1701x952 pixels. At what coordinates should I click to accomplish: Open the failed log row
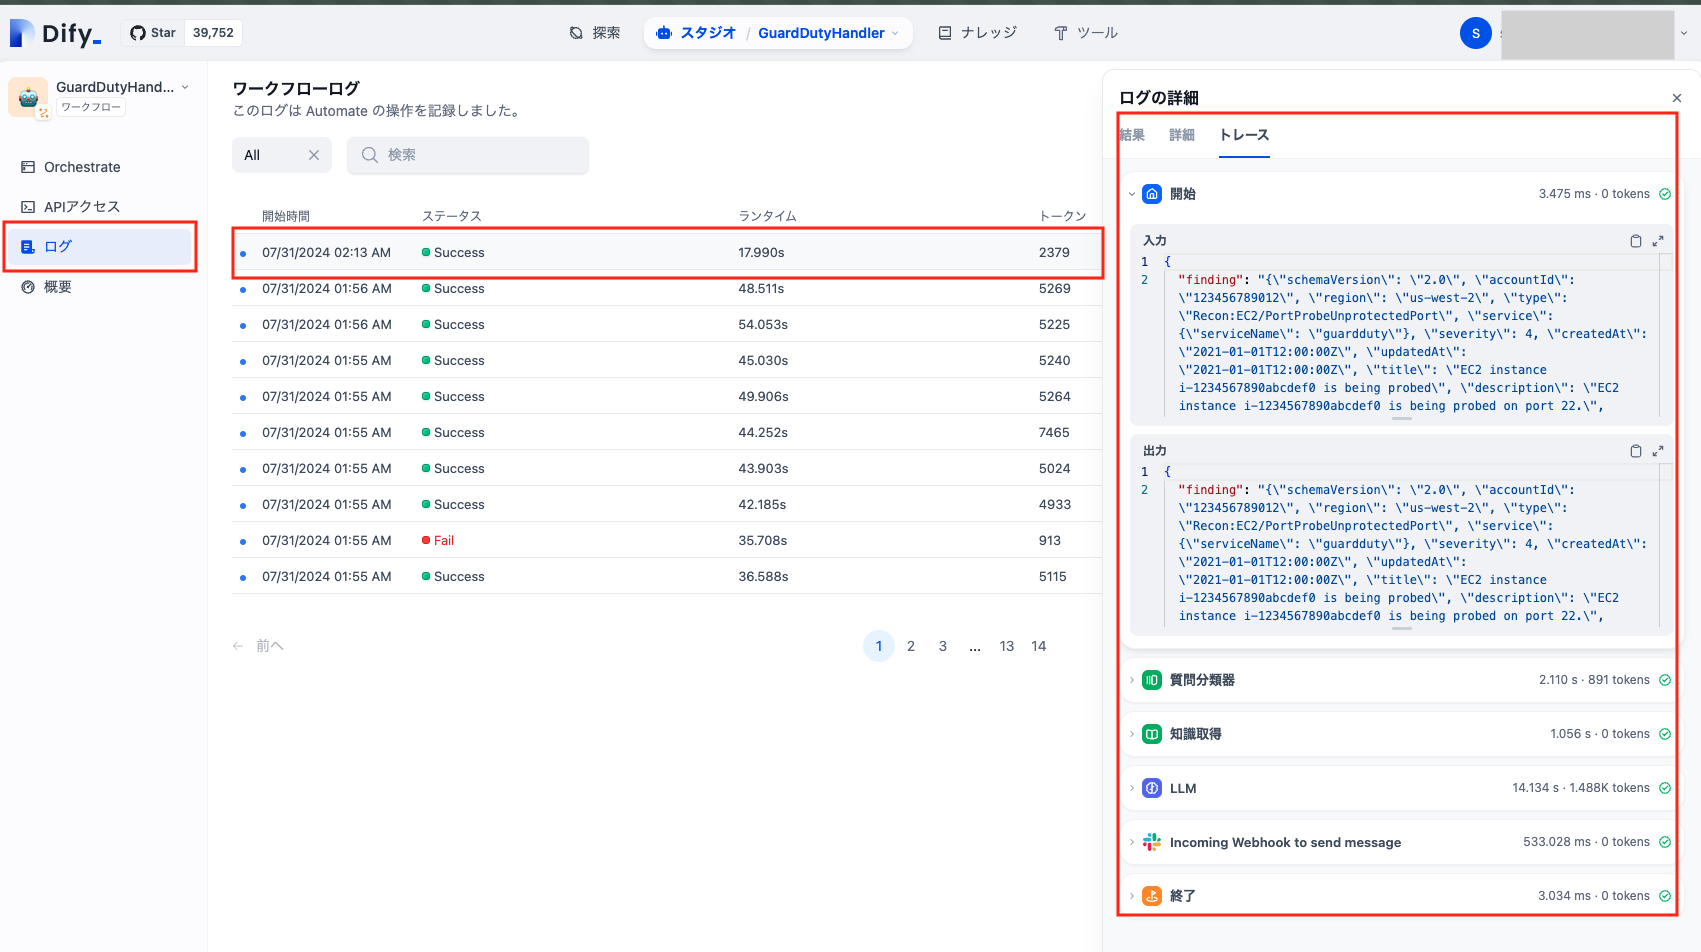667,541
